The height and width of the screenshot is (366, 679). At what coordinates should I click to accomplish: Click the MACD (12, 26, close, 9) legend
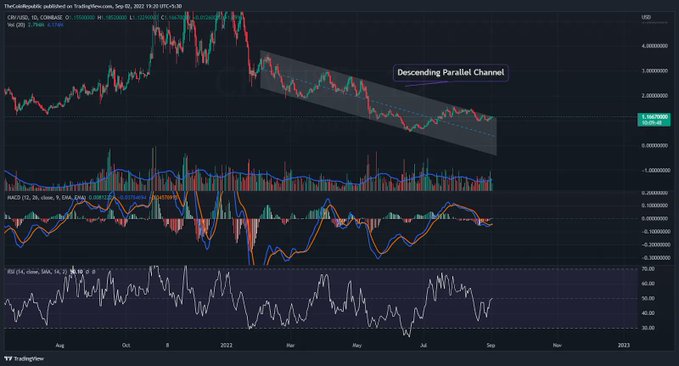pyautogui.click(x=46, y=198)
